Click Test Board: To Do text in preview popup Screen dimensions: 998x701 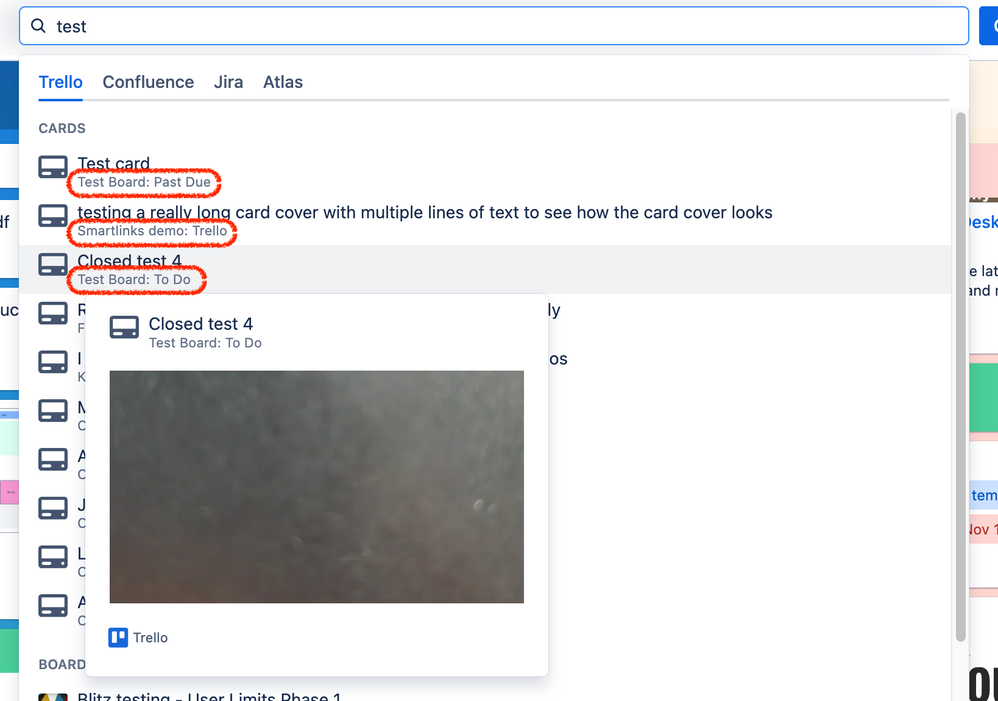pyautogui.click(x=205, y=343)
